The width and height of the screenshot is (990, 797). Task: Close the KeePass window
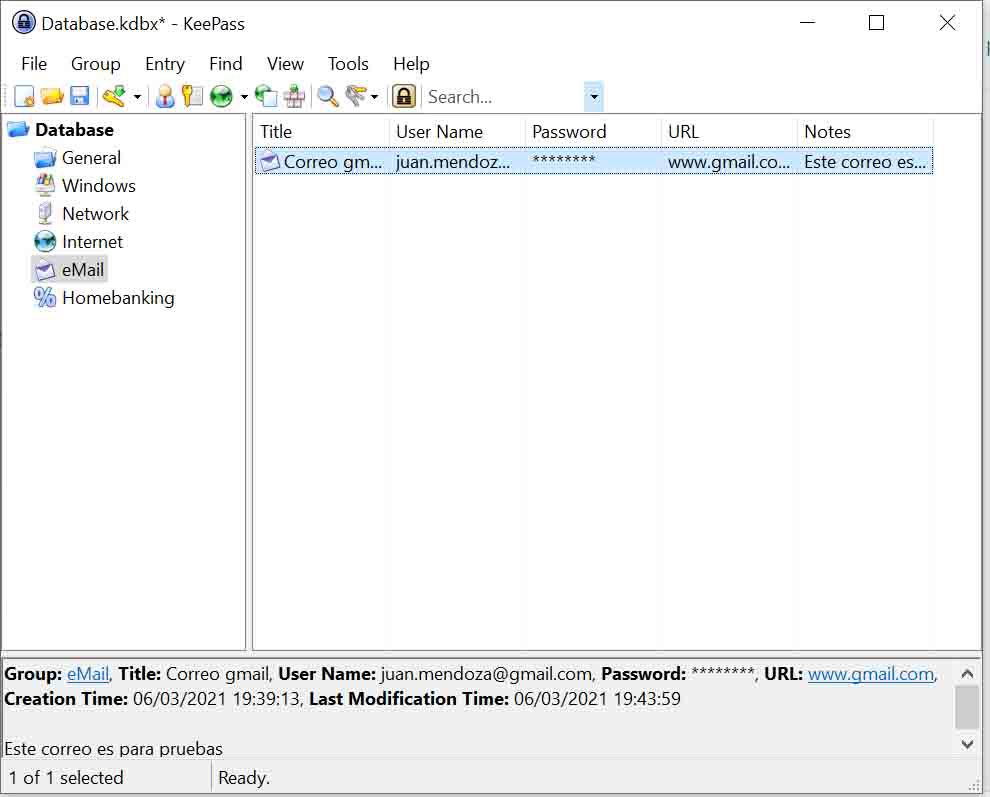coord(947,23)
